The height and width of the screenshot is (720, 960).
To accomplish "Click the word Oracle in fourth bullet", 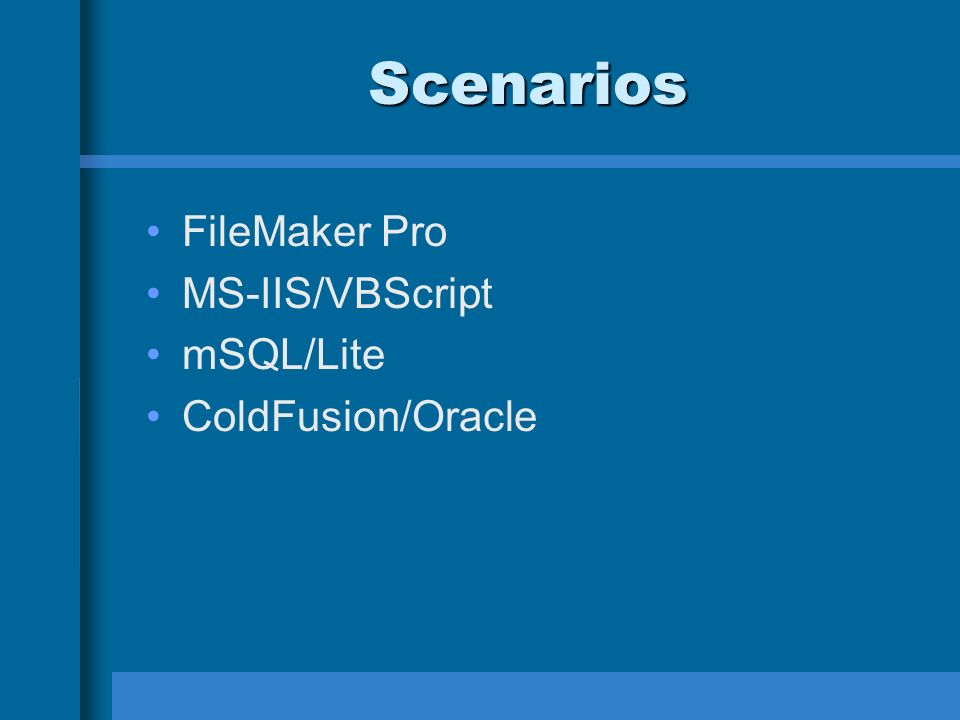I will pos(474,416).
